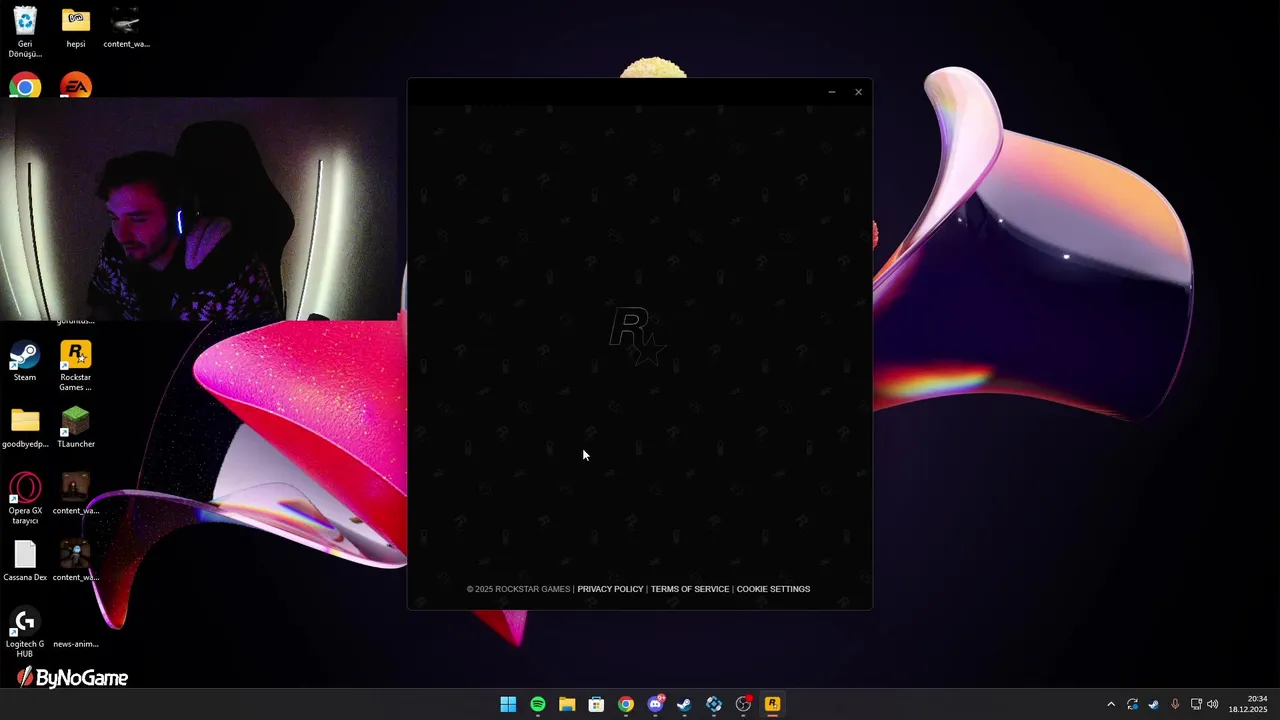The width and height of the screenshot is (1280, 720).
Task: Select content_wa... icon beside Opera GX
Action: pos(76,495)
